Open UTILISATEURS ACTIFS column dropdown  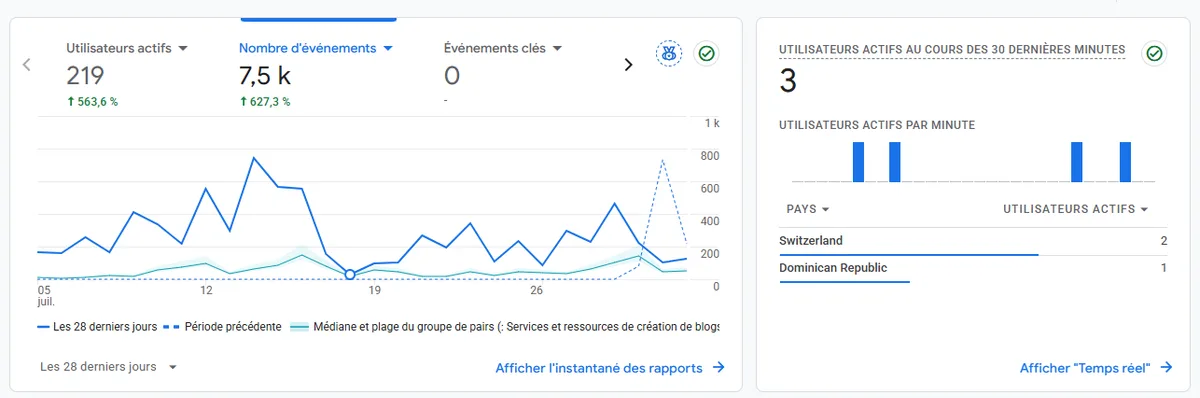tap(1075, 209)
